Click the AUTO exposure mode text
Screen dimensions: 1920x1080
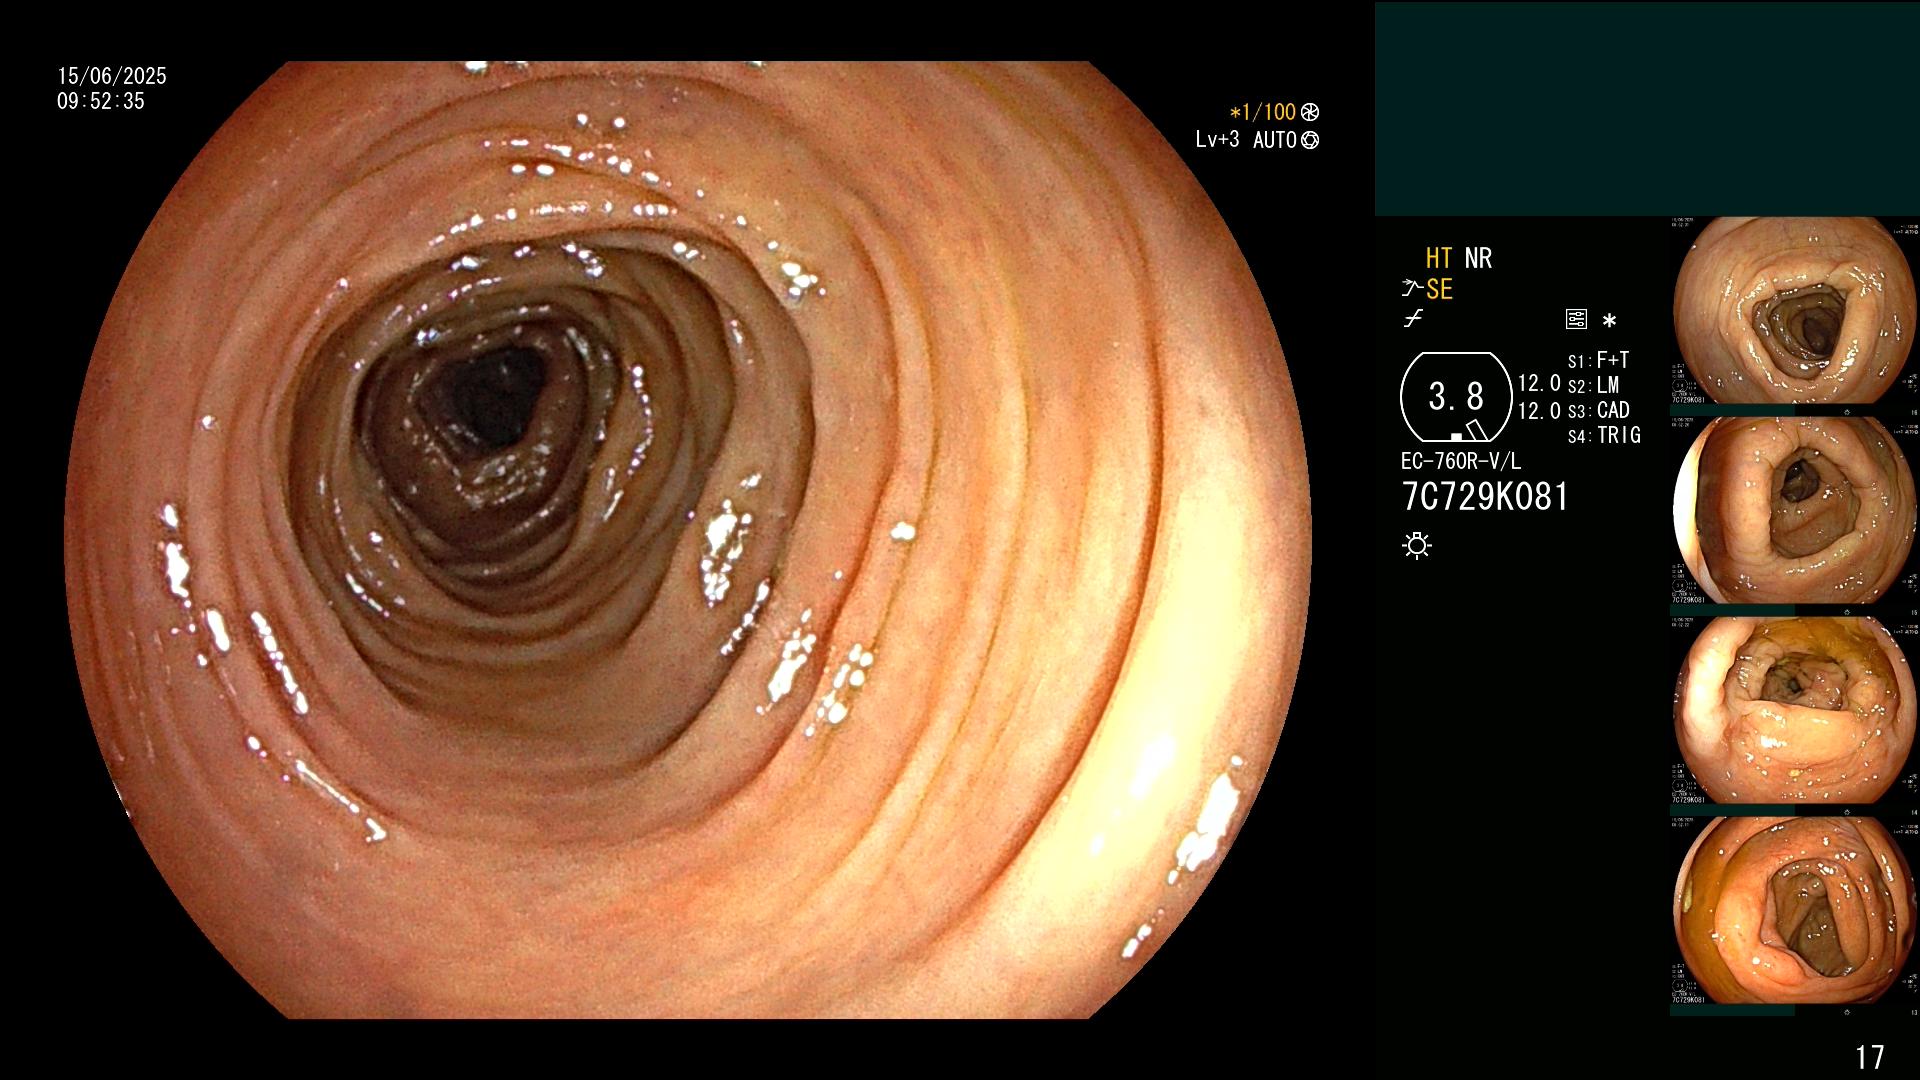1275,140
